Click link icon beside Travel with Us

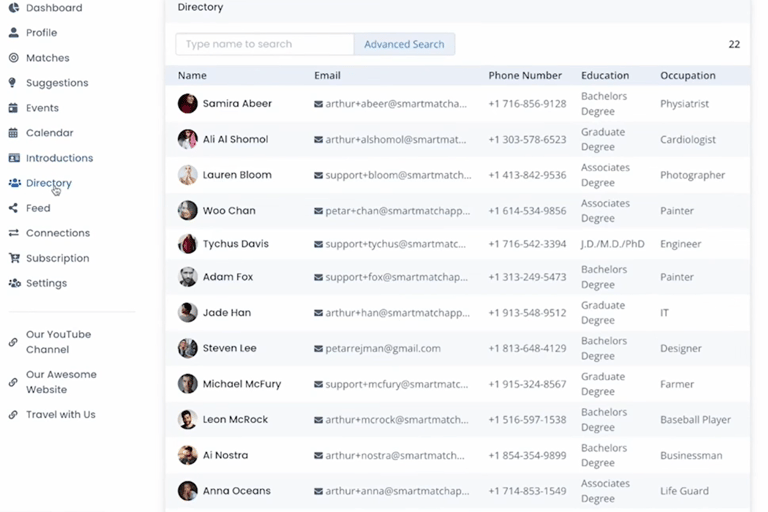[x=13, y=414]
